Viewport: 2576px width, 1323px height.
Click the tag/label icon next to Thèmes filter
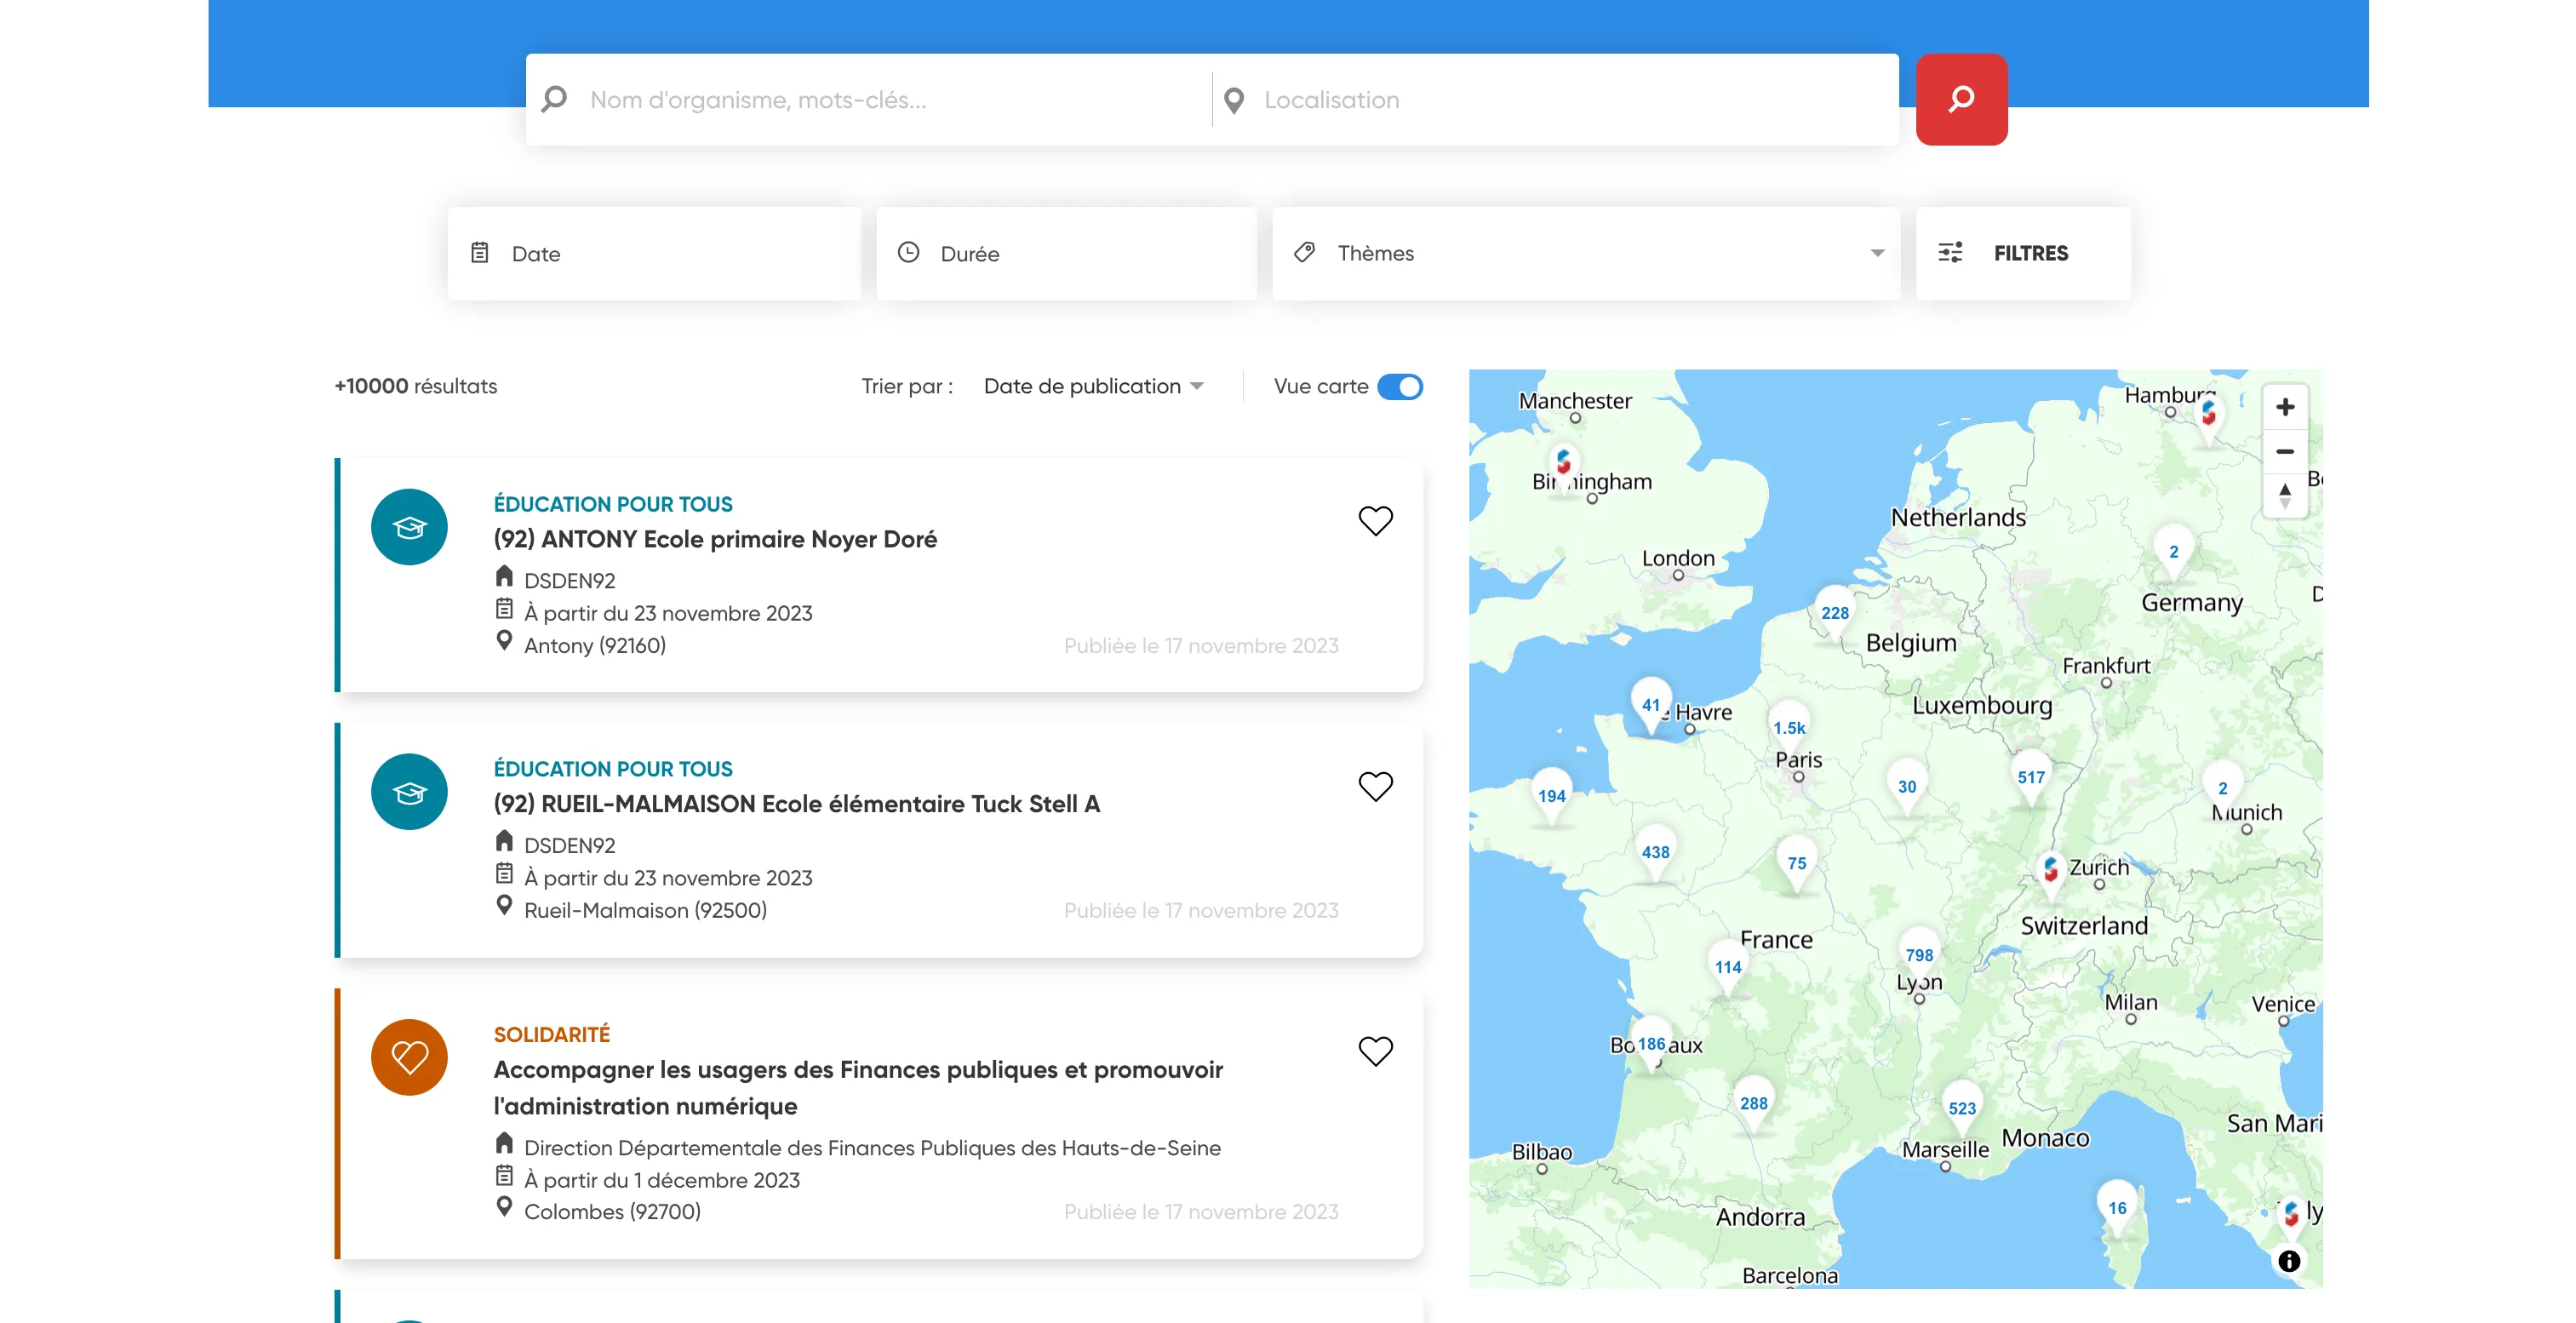pos(1306,251)
